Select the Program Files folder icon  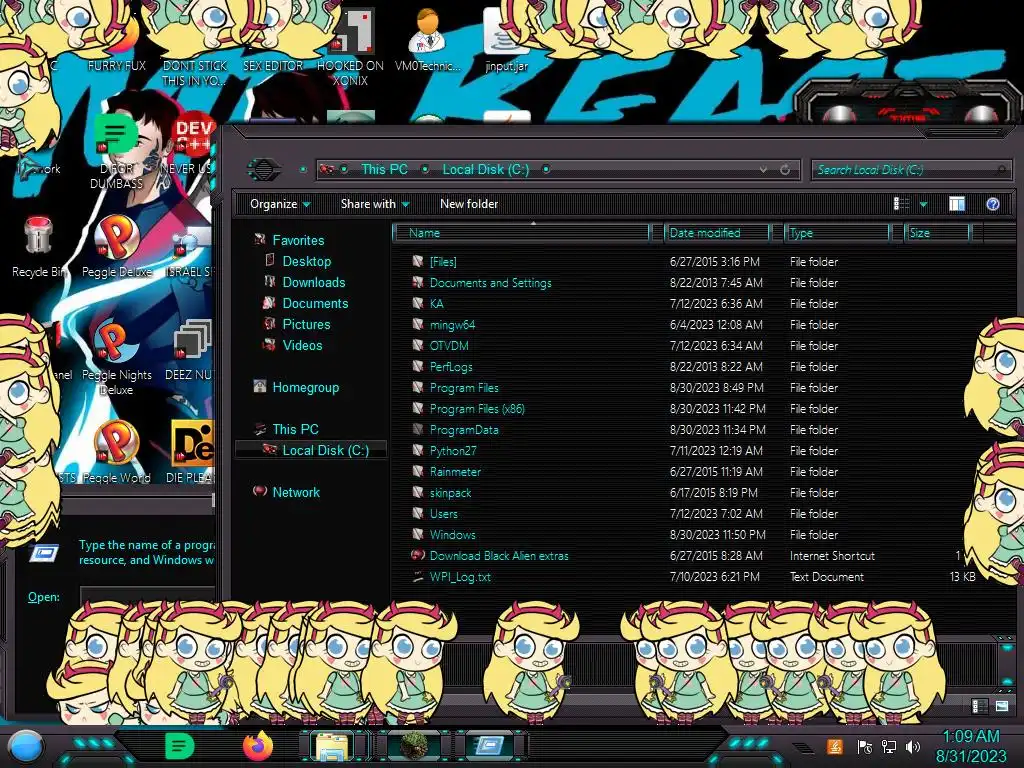[418, 387]
